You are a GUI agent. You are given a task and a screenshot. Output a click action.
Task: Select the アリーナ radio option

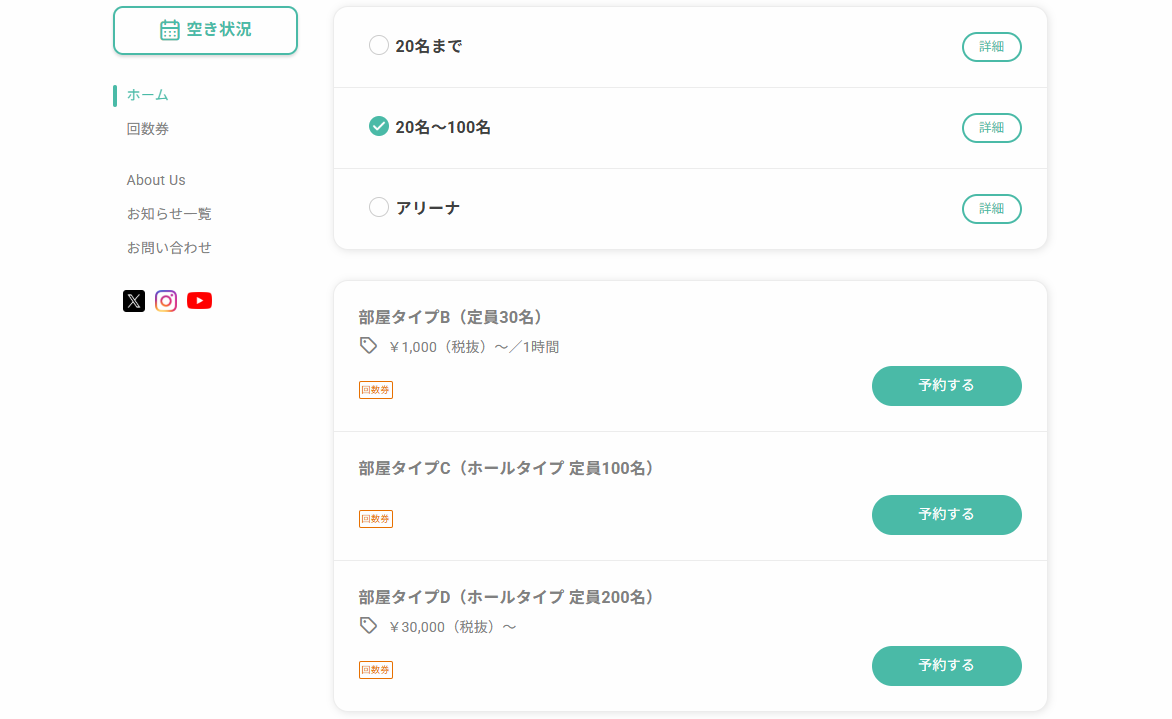tap(379, 207)
